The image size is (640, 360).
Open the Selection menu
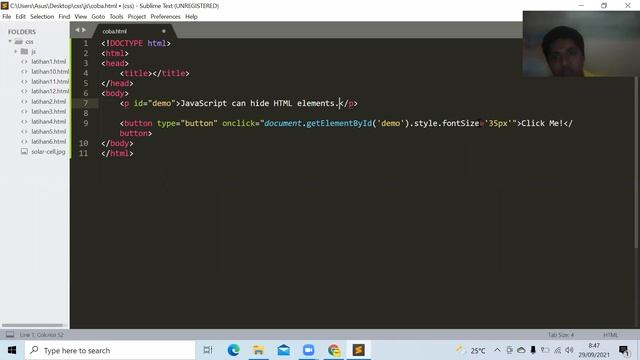point(42,17)
